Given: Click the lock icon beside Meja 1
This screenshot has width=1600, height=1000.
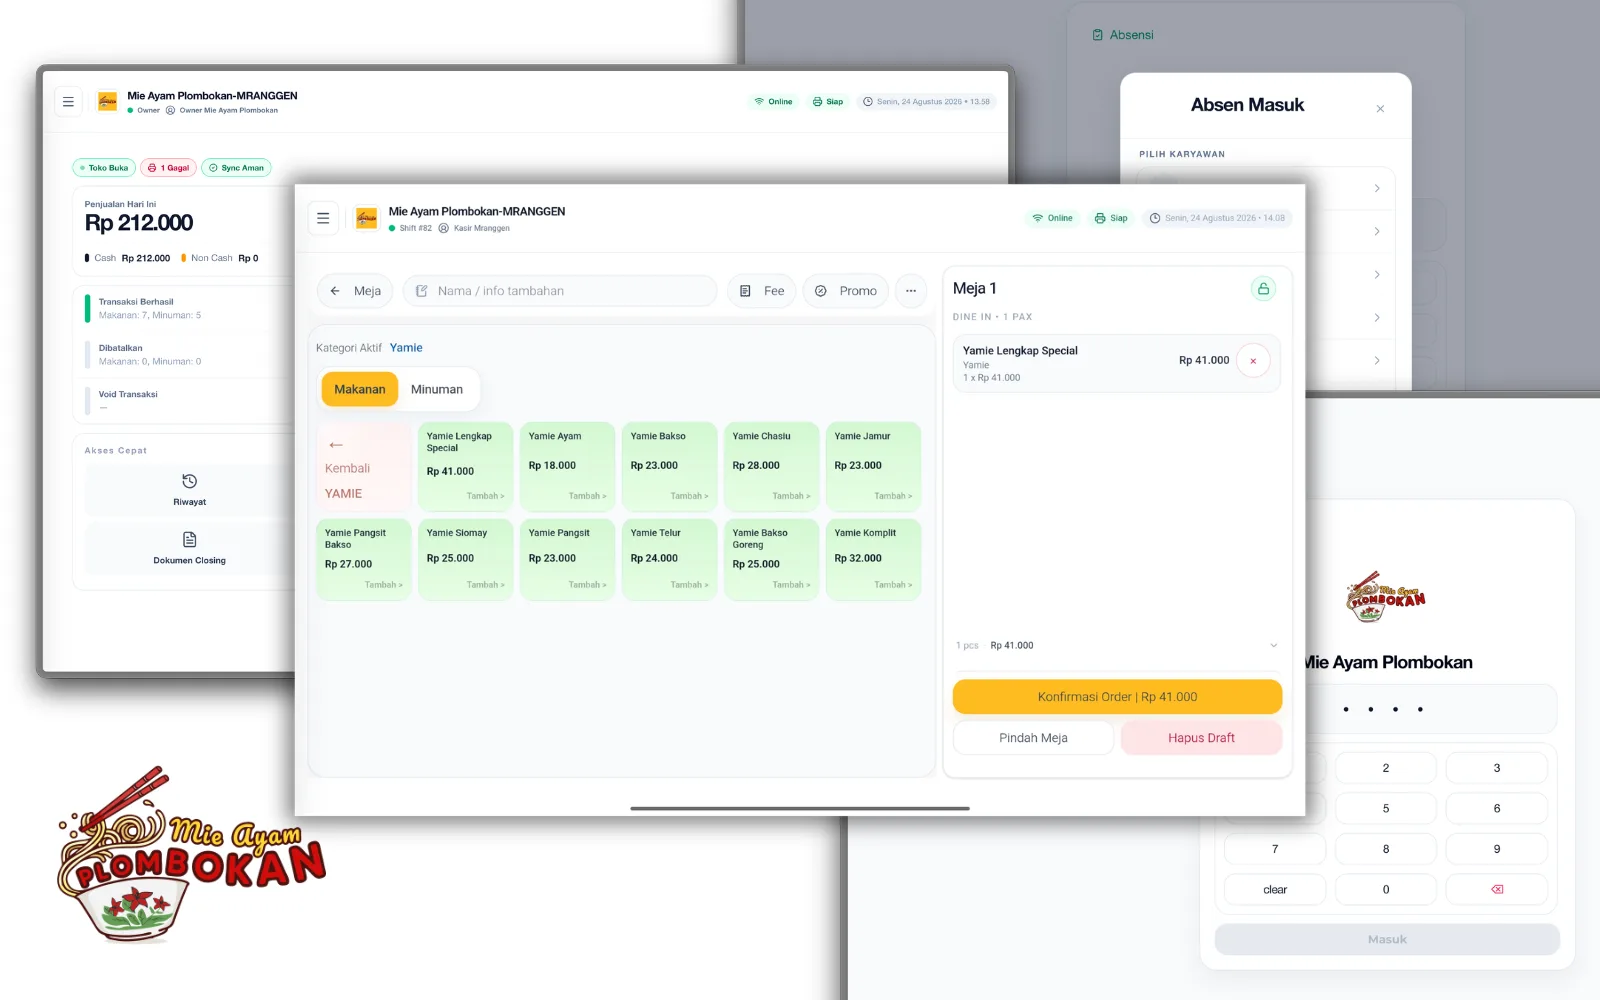Looking at the screenshot, I should pyautogui.click(x=1263, y=289).
